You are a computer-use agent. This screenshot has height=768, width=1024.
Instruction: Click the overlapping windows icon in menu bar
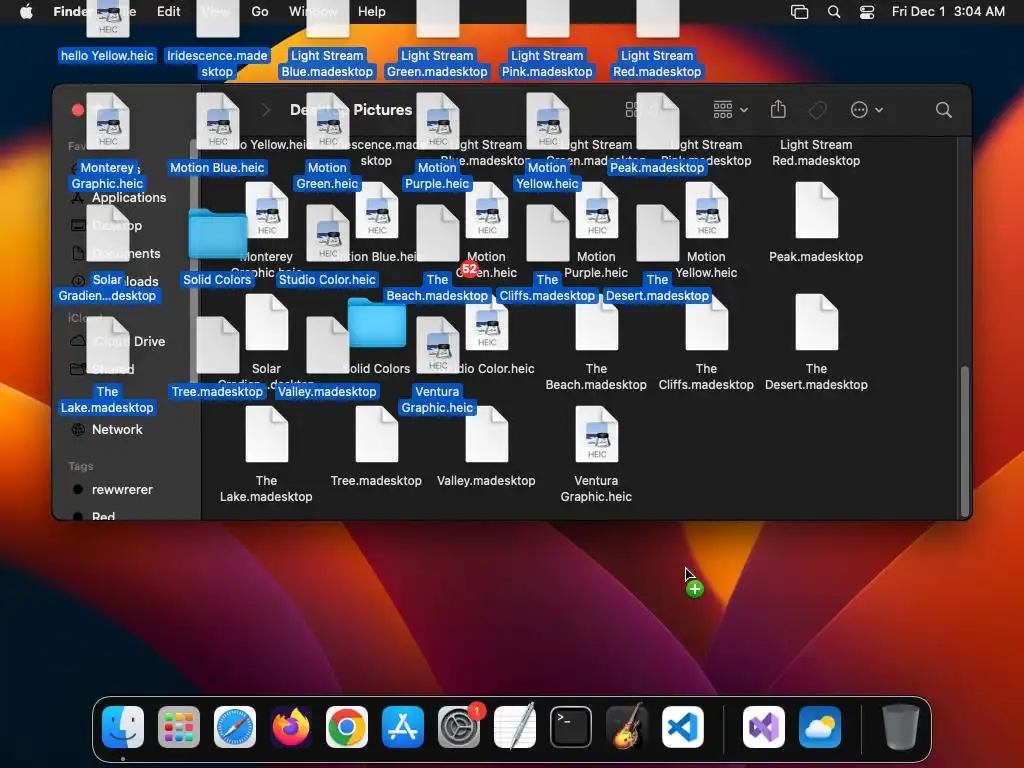pos(799,12)
